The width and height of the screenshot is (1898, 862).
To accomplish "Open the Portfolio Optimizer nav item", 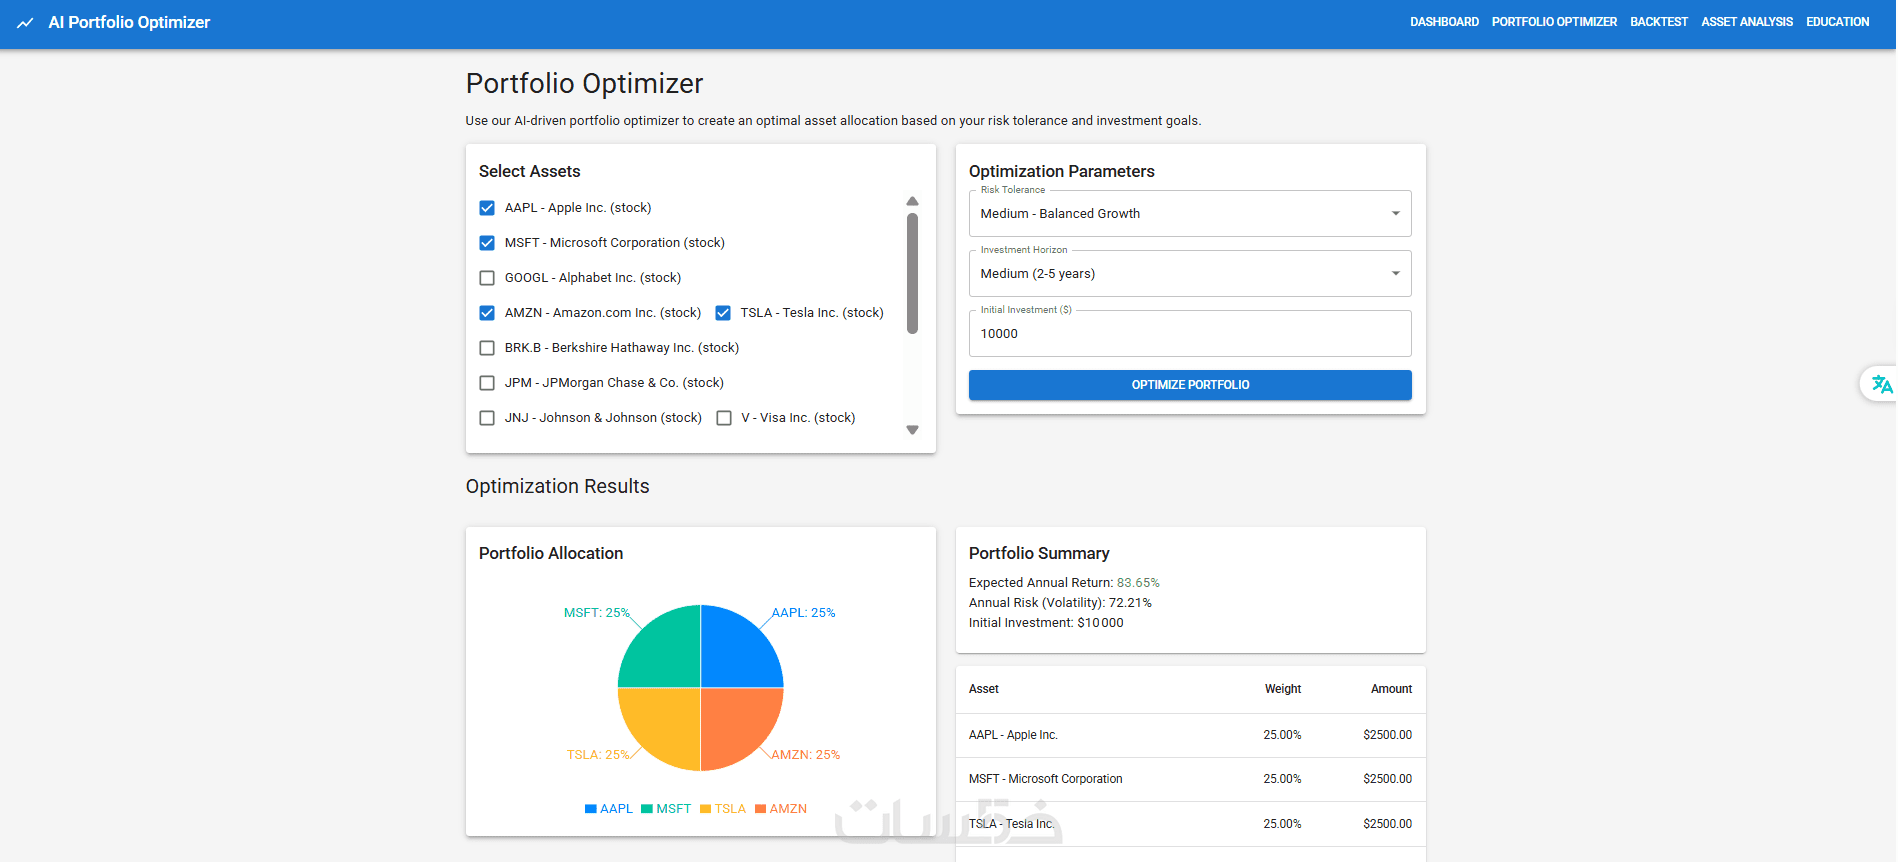I will [1554, 22].
